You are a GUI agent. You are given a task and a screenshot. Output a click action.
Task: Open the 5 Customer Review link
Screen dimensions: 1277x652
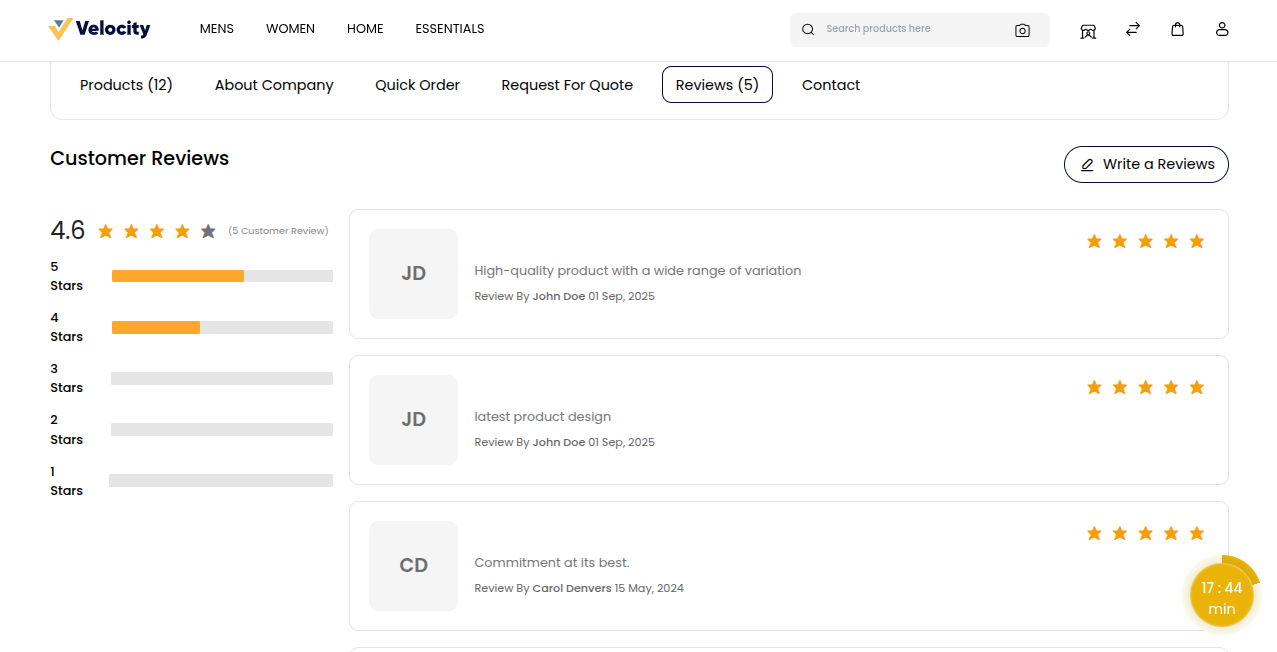click(278, 230)
